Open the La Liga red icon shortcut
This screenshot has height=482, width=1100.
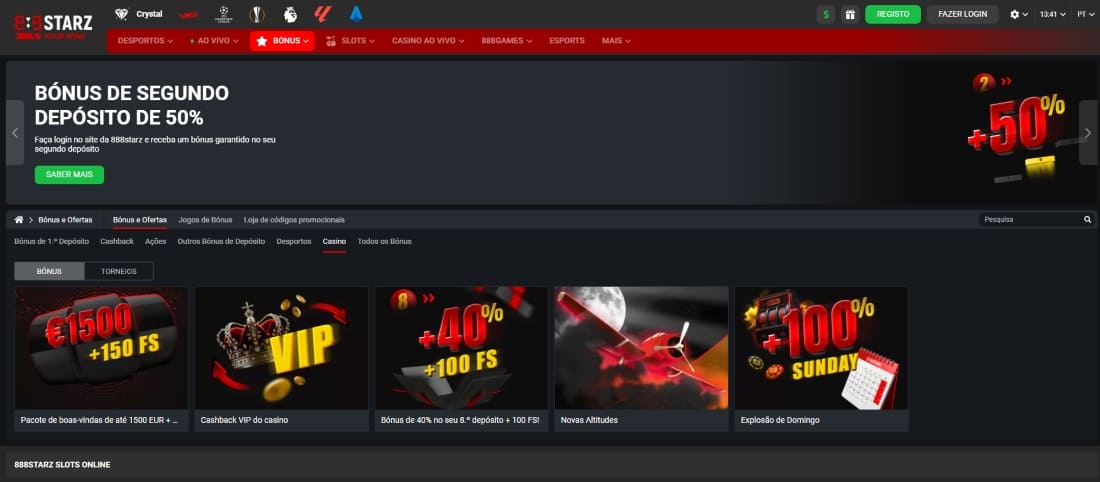point(323,14)
